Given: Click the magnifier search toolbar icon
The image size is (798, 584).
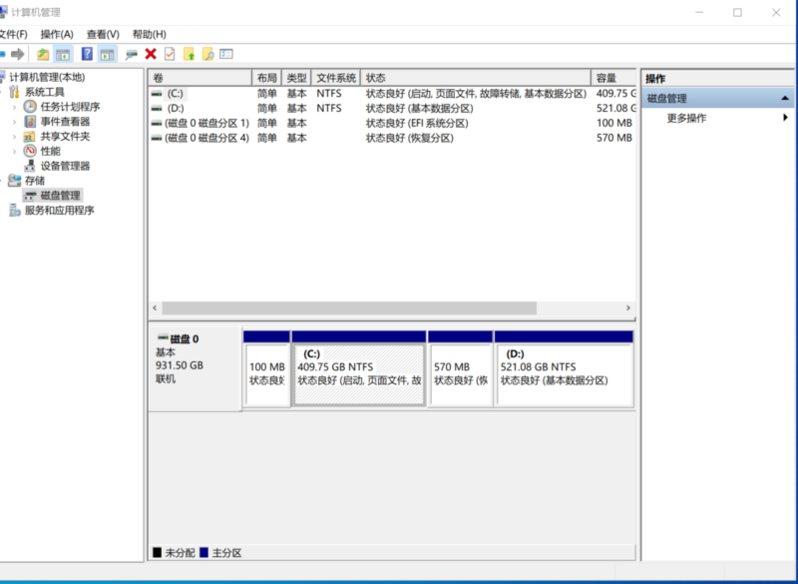Looking at the screenshot, I should coord(207,54).
